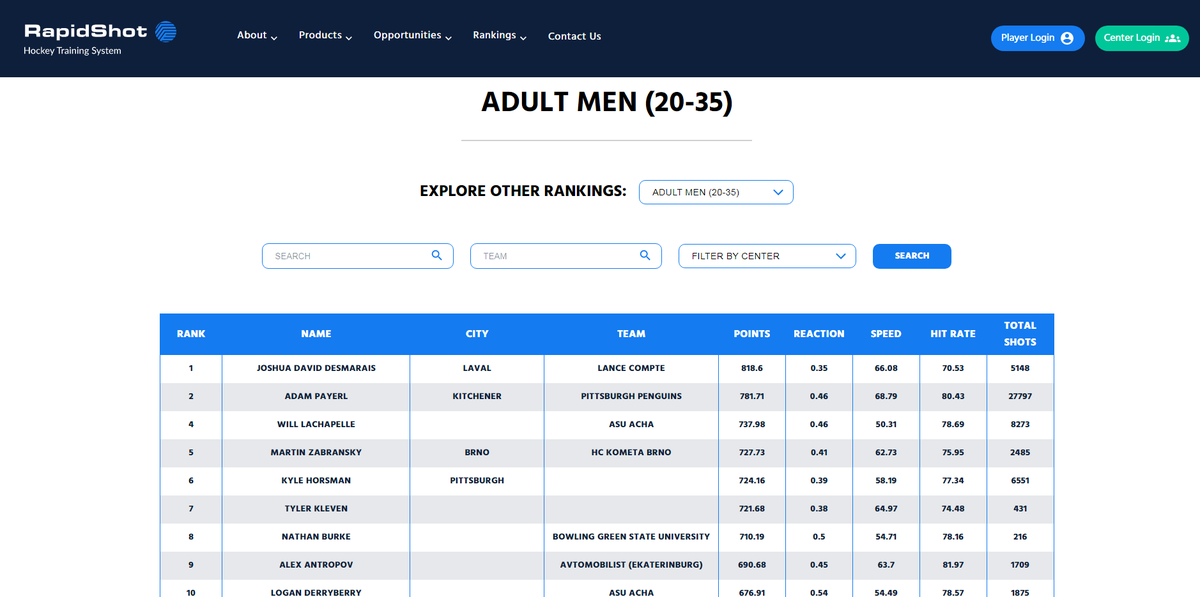Click the 81.97 hit rate value
This screenshot has width=1200, height=597.
tap(953, 564)
